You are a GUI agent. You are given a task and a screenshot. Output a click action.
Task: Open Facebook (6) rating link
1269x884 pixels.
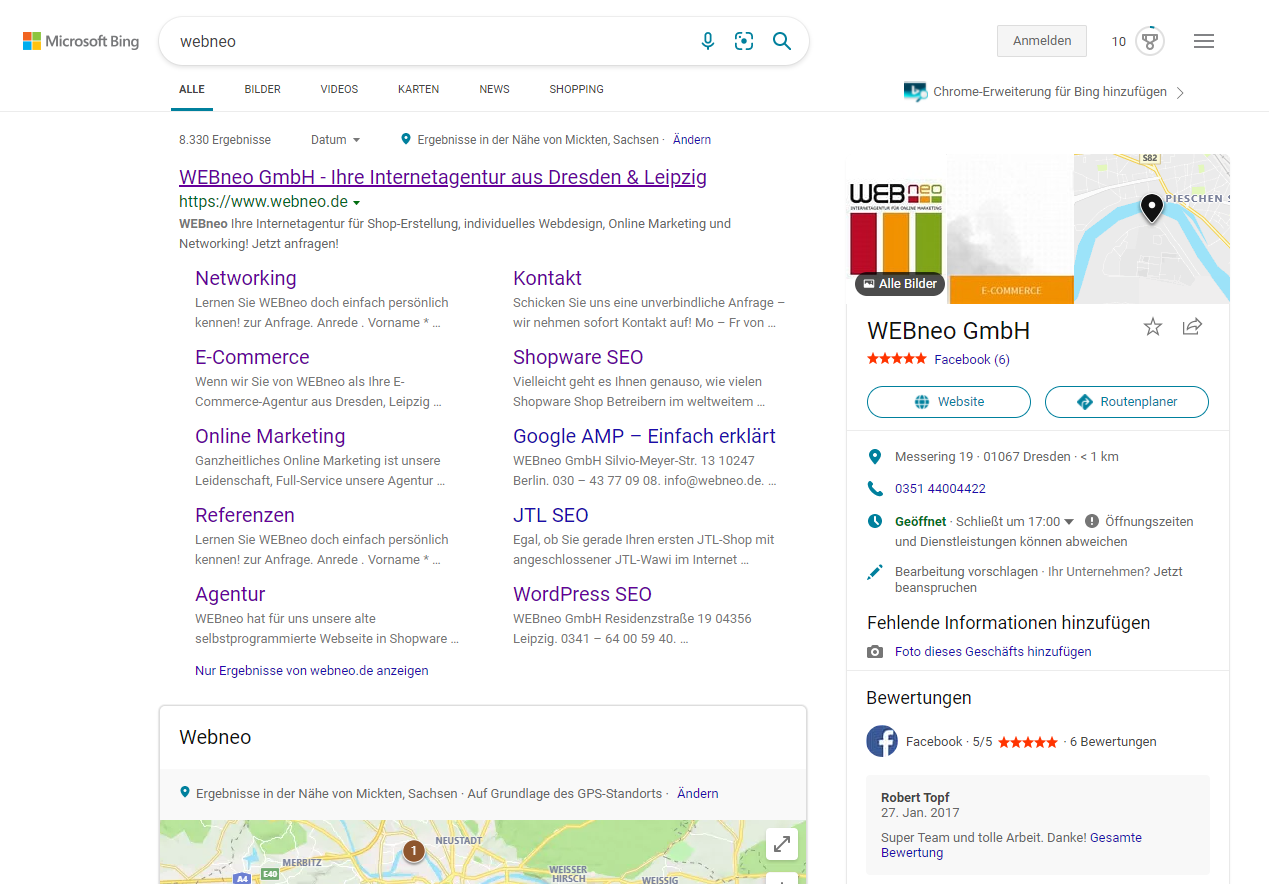click(x=972, y=360)
